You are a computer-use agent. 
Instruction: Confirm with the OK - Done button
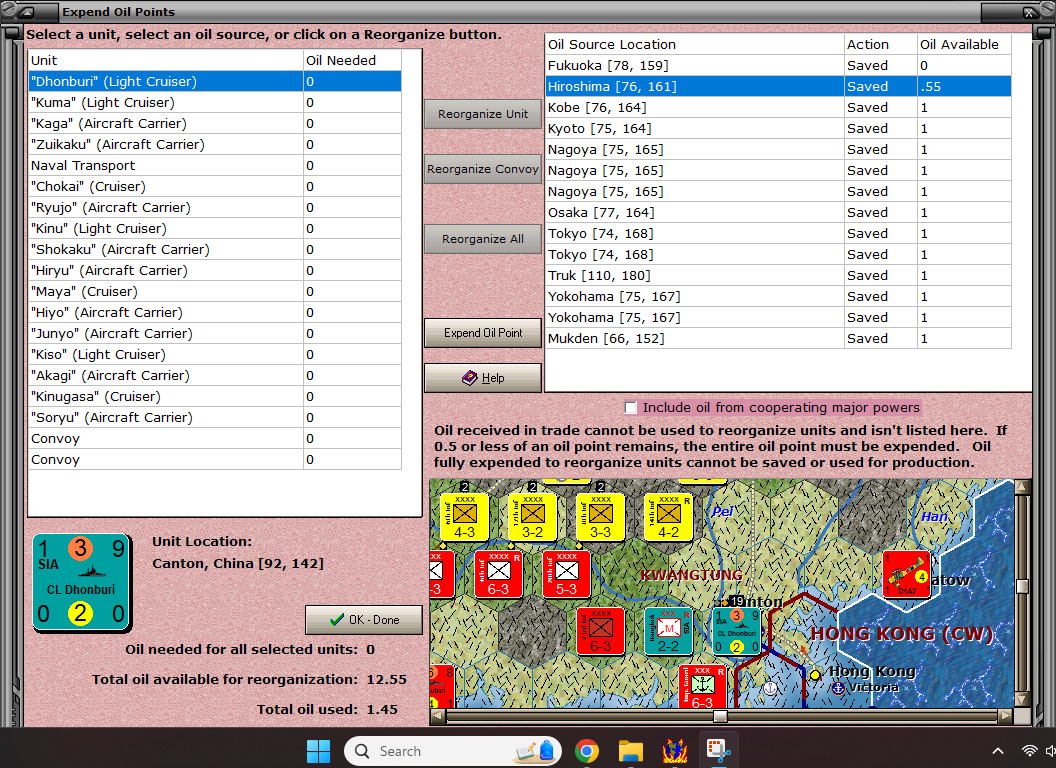[364, 620]
